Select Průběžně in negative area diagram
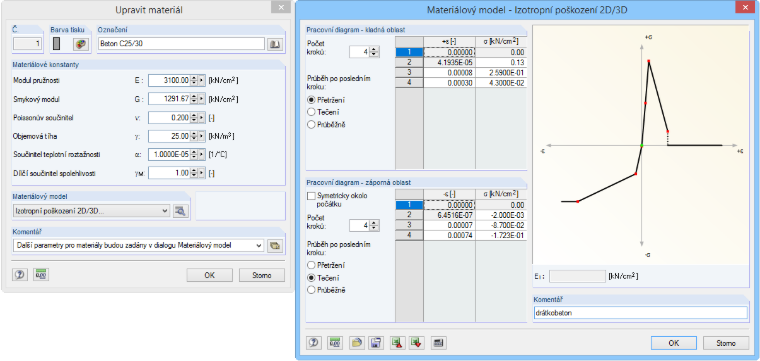This screenshot has height=361, width=760. [x=311, y=290]
